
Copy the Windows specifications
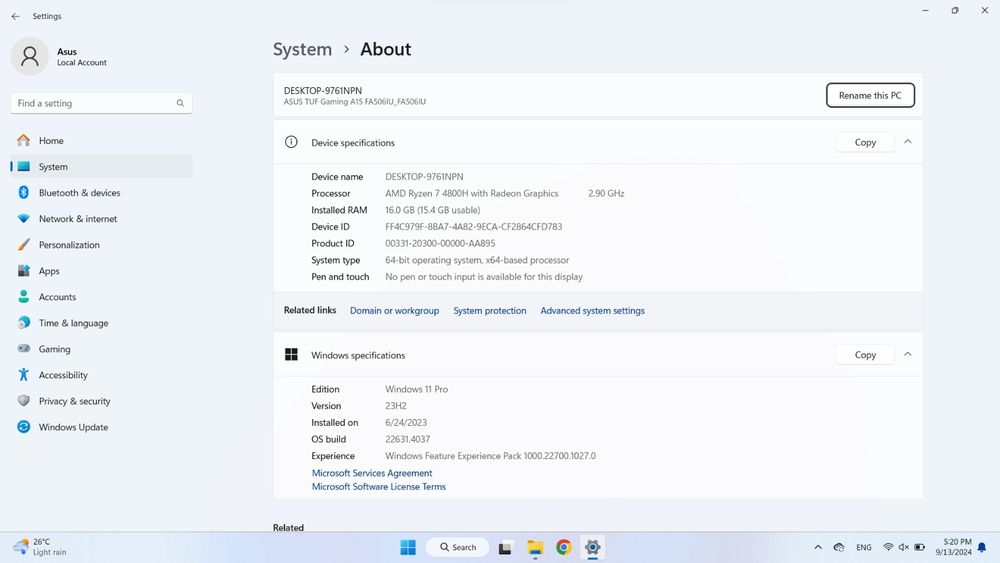[865, 355]
